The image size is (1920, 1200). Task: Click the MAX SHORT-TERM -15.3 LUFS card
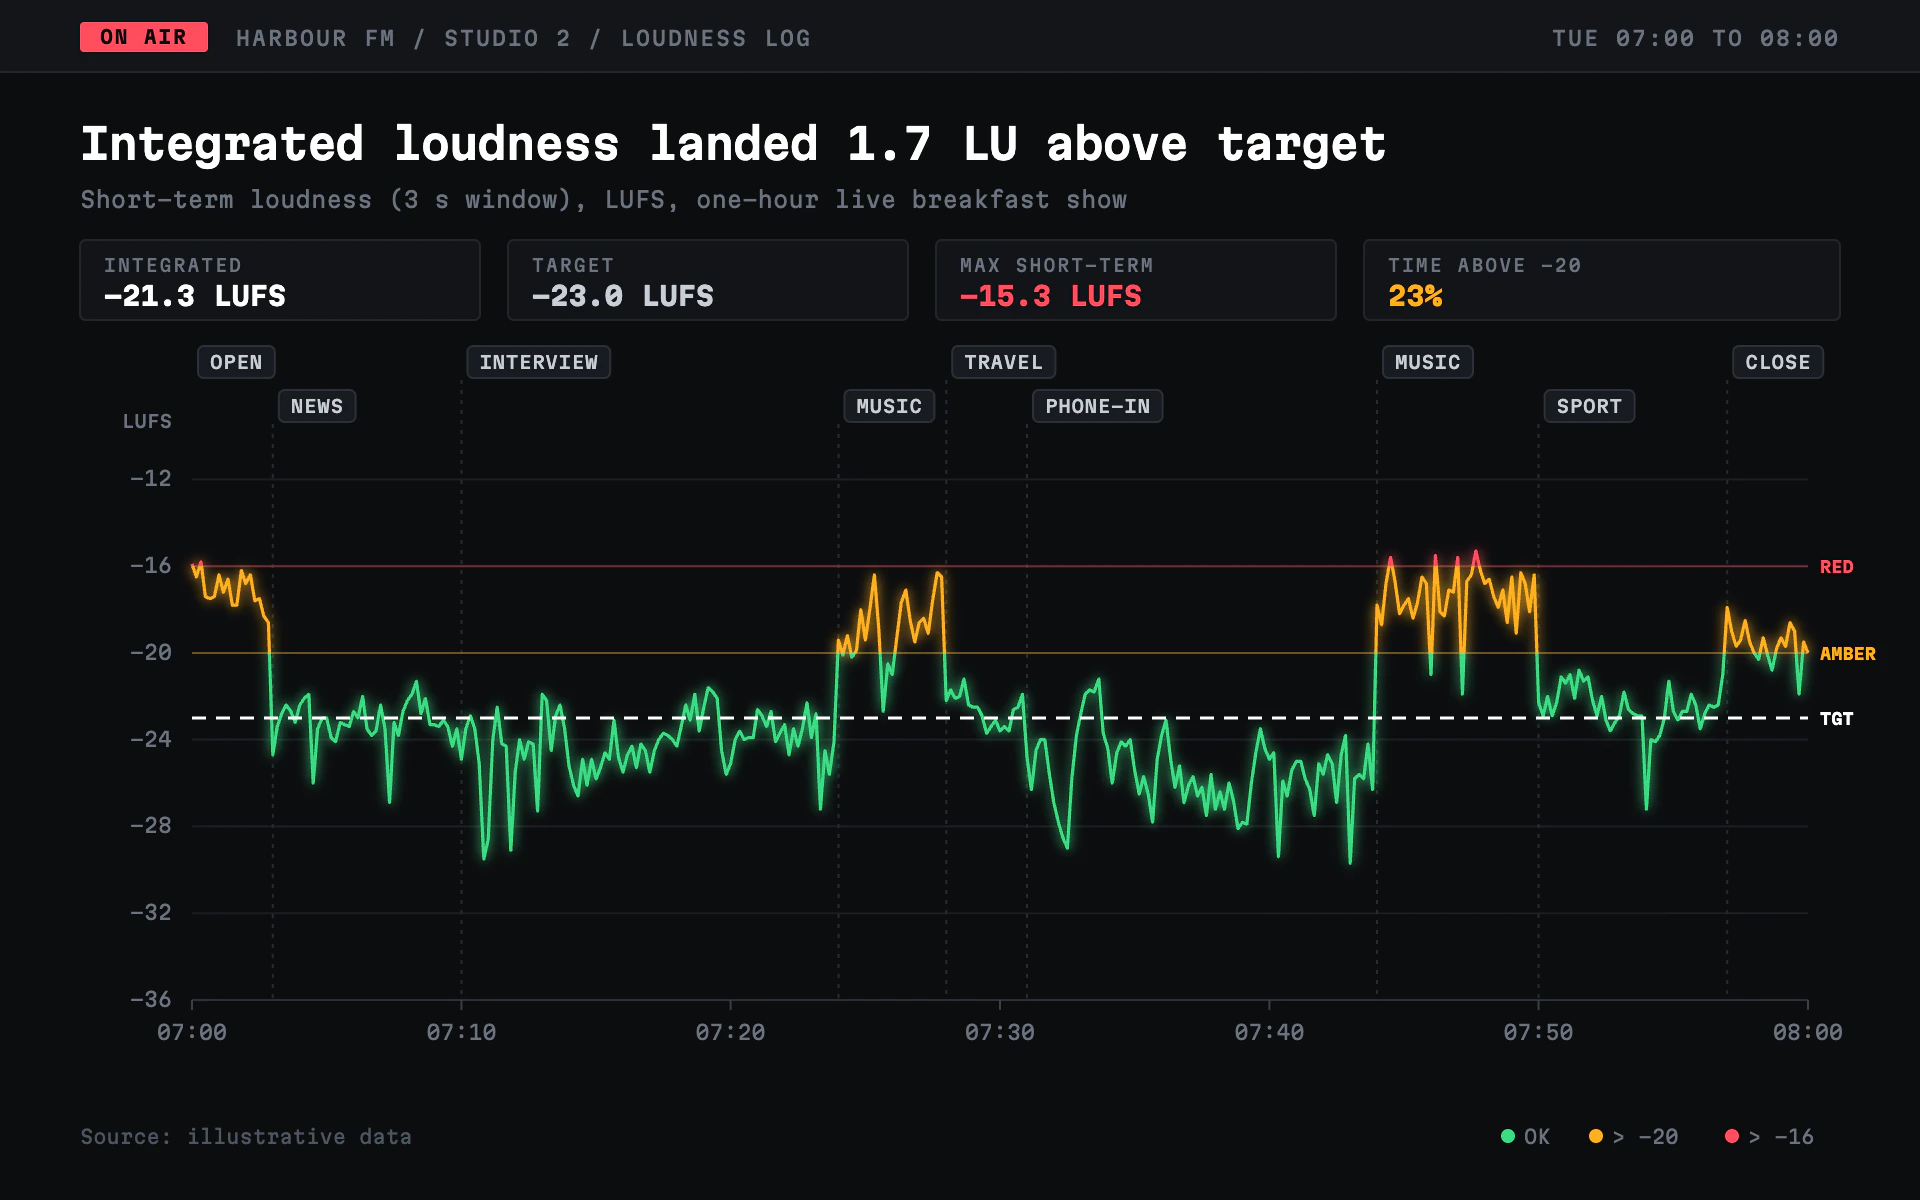click(x=1136, y=280)
